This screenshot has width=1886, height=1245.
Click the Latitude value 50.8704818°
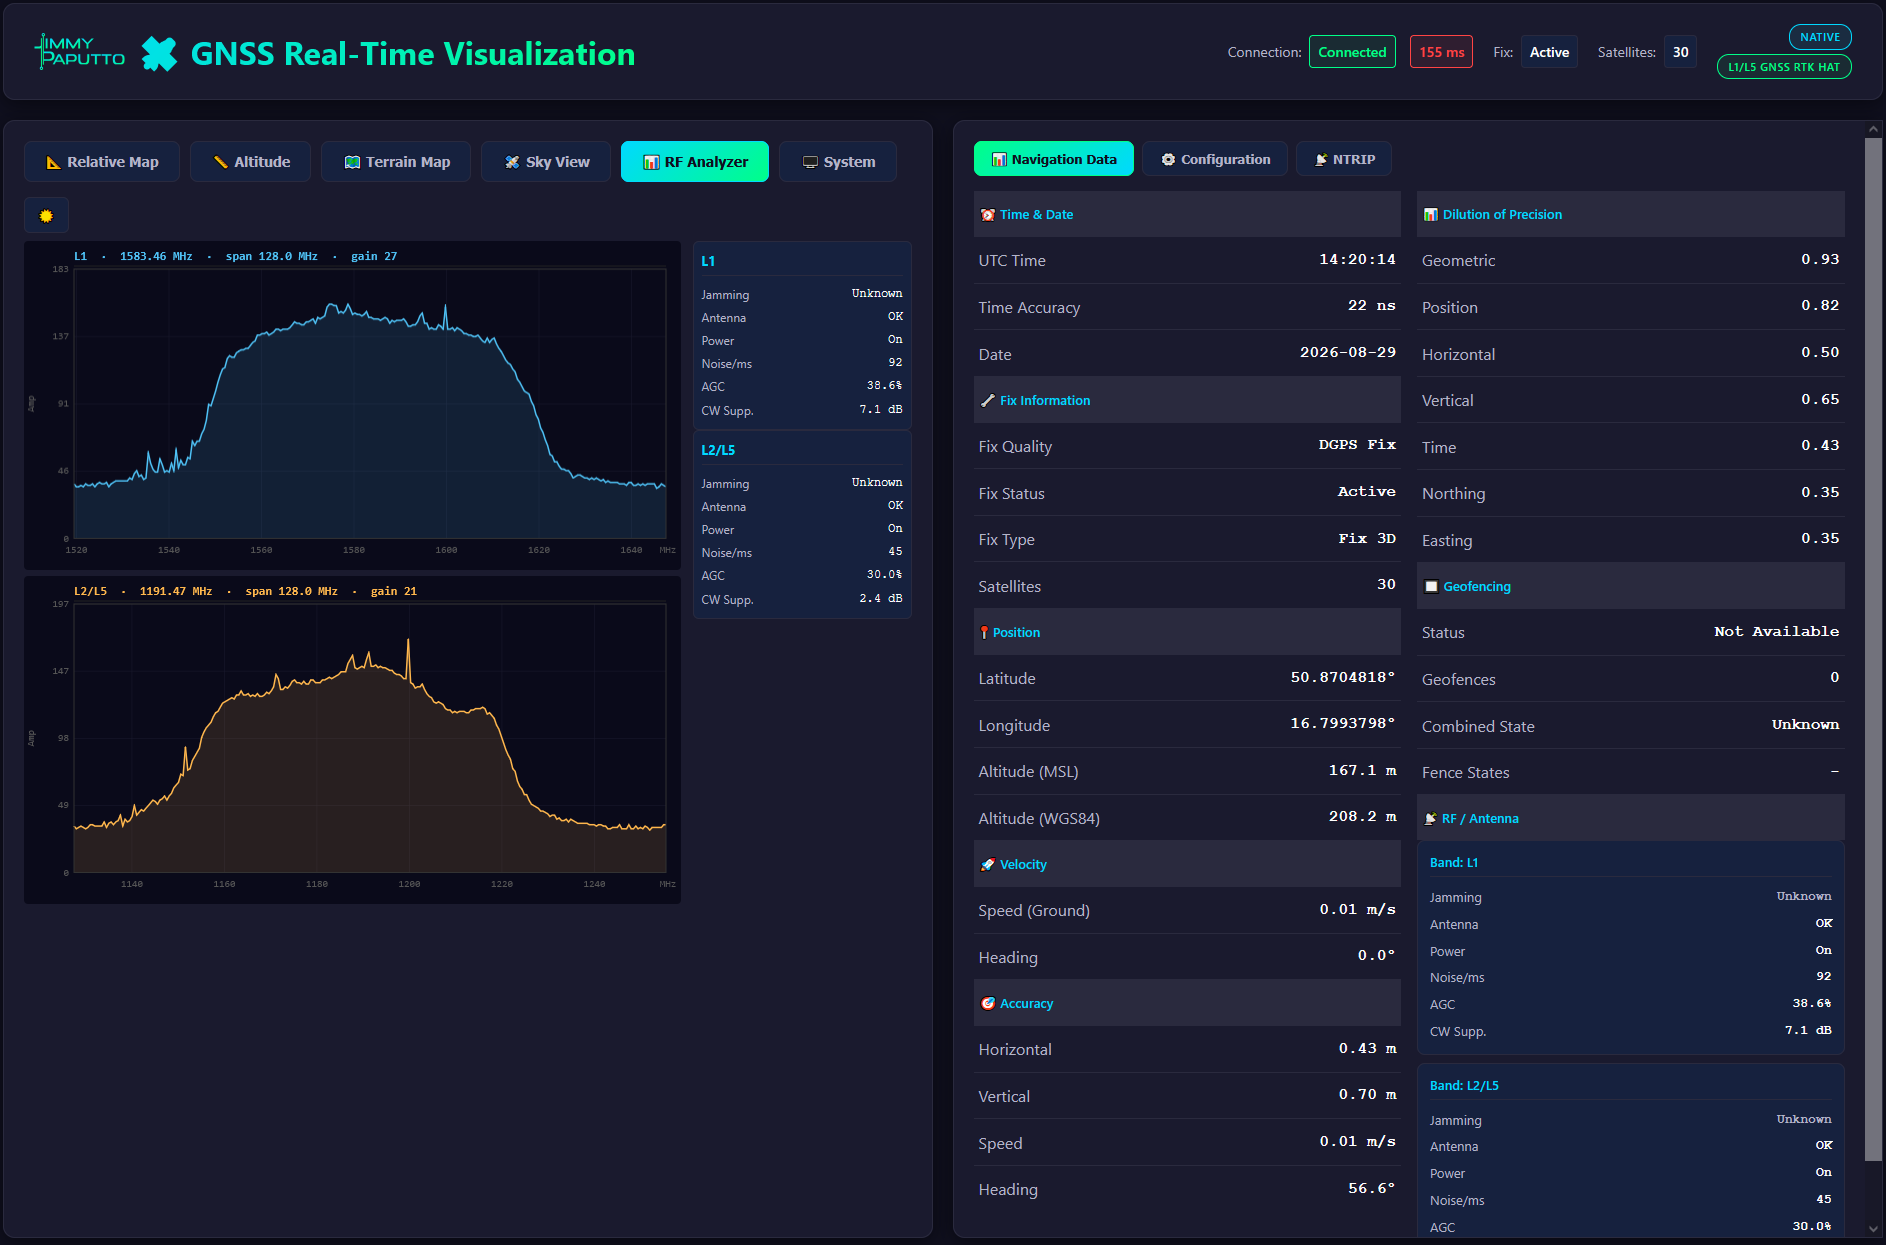point(1342,678)
